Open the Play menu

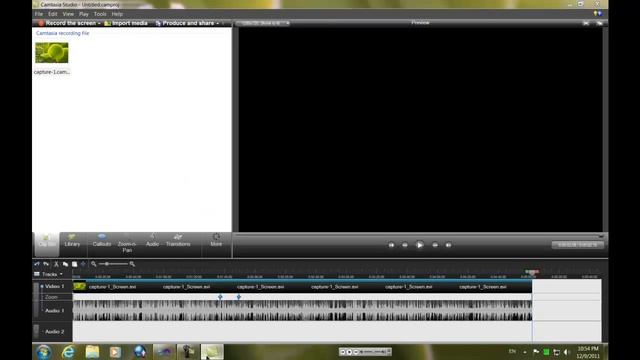(x=84, y=14)
